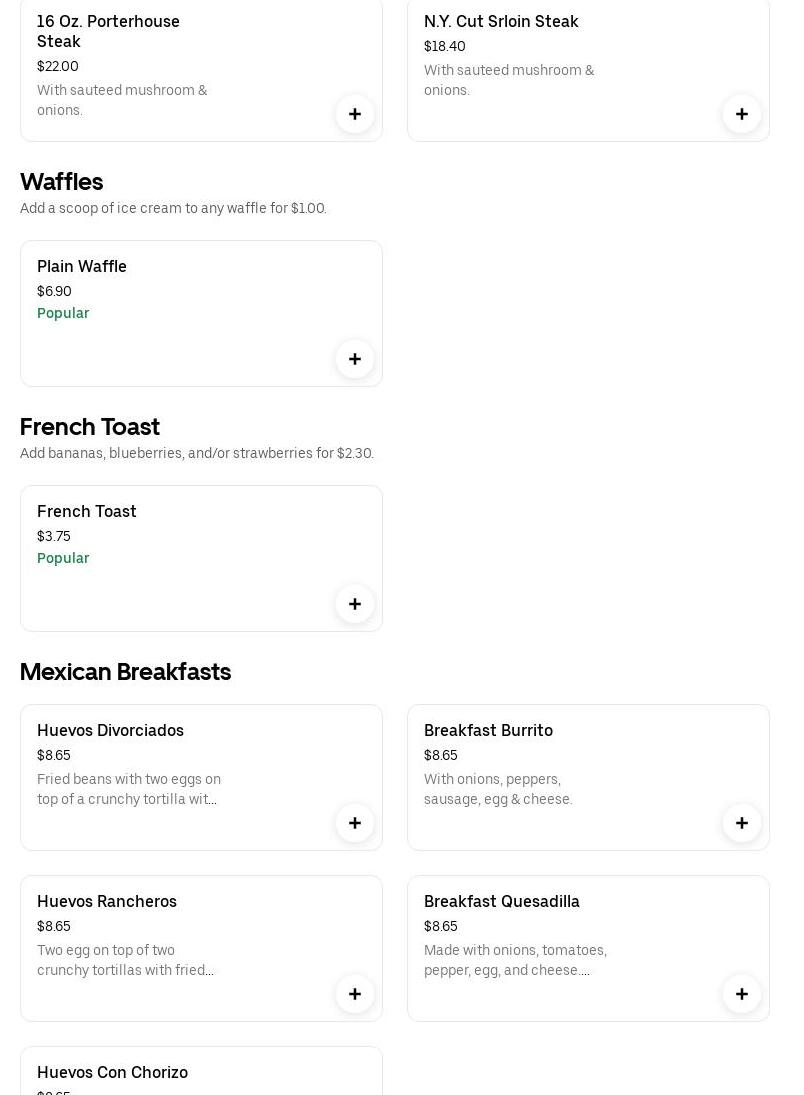Open Breakfast Quesadilla item name
Screen dimensions: 804x1095
502,902
